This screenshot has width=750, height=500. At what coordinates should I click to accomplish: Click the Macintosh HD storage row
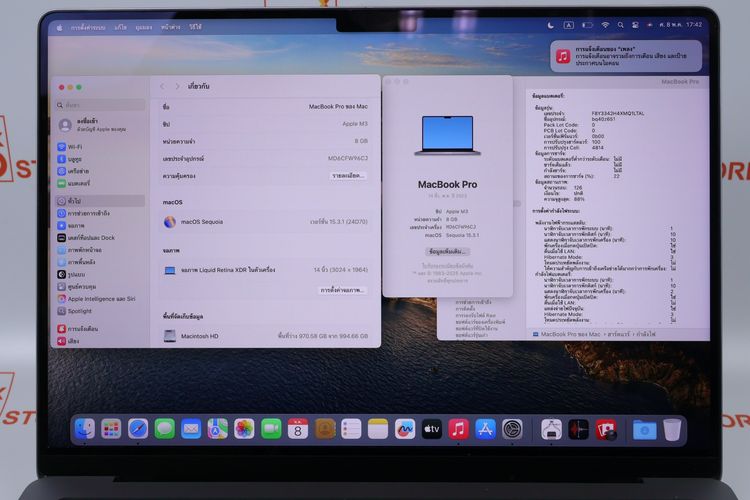(x=265, y=336)
